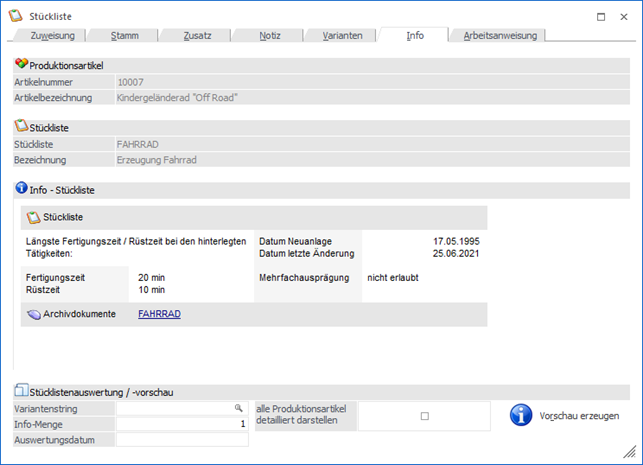Enable alle Produktionsartikel detailliert darstellen checkbox
Viewport: 643px width, 465px height.
tap(424, 416)
